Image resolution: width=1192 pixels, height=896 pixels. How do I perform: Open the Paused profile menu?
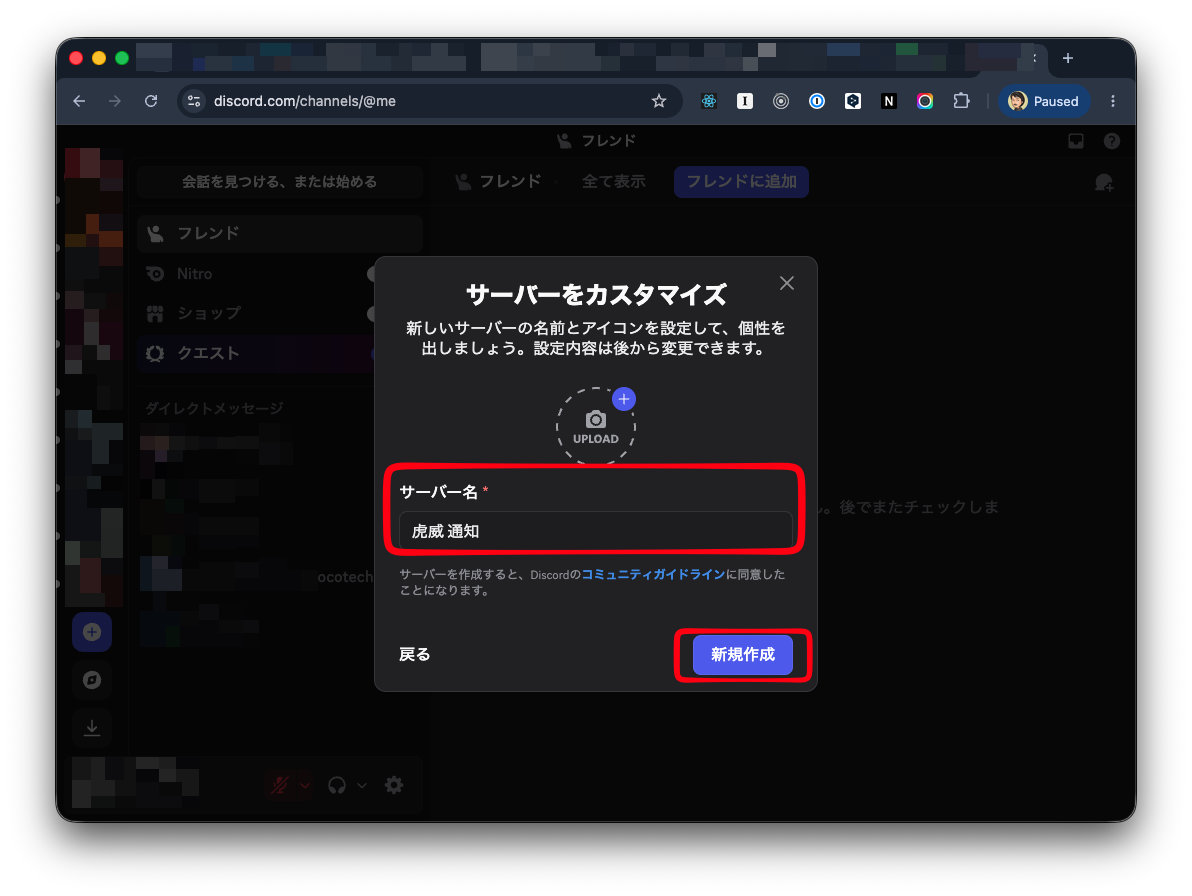tap(1044, 101)
